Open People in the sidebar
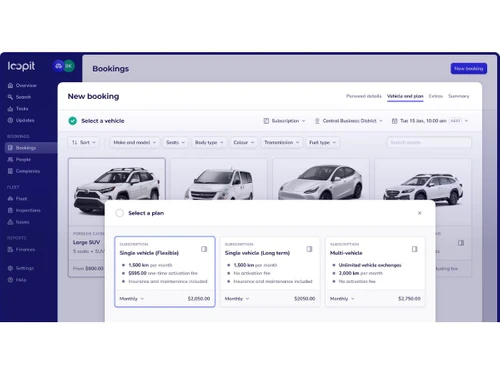Screen dimensions: 500x375 pos(19,159)
